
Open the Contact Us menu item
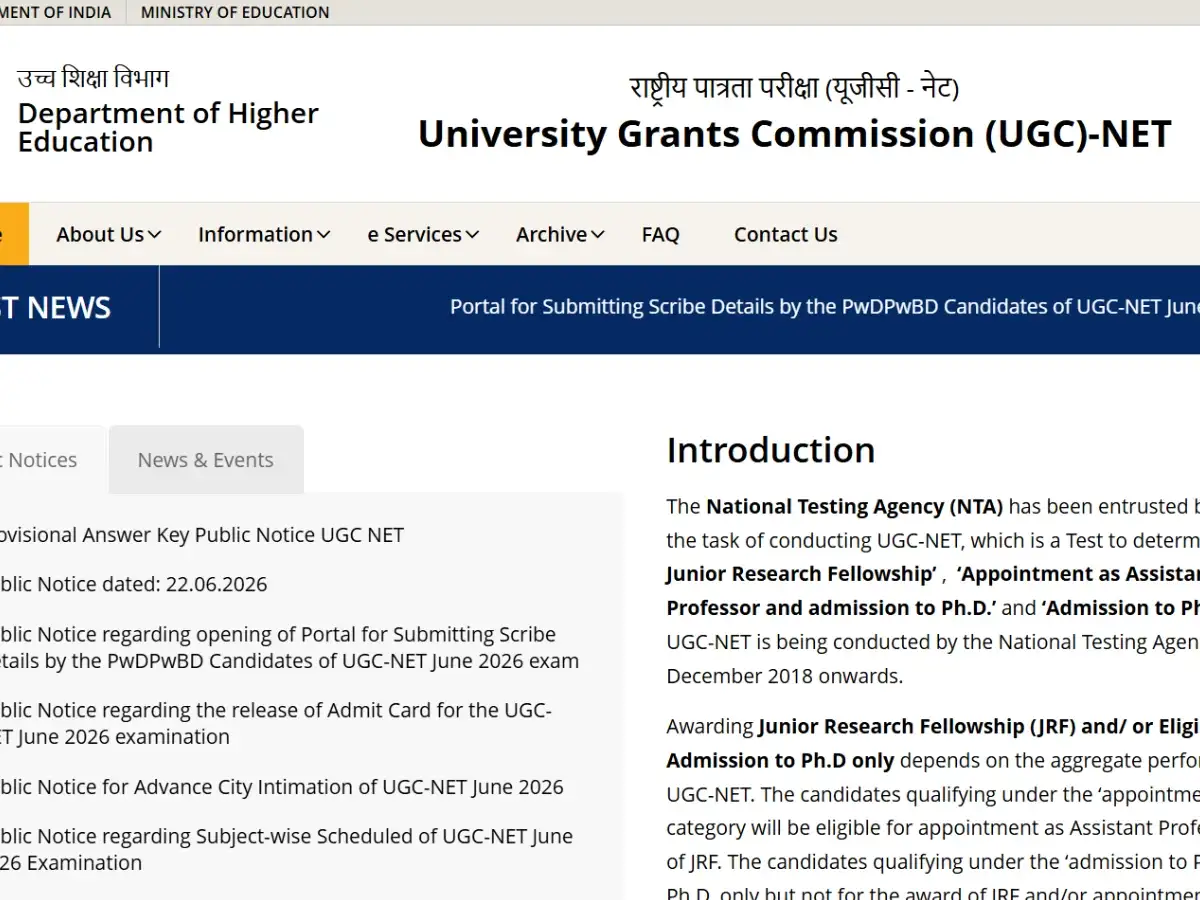[786, 235]
